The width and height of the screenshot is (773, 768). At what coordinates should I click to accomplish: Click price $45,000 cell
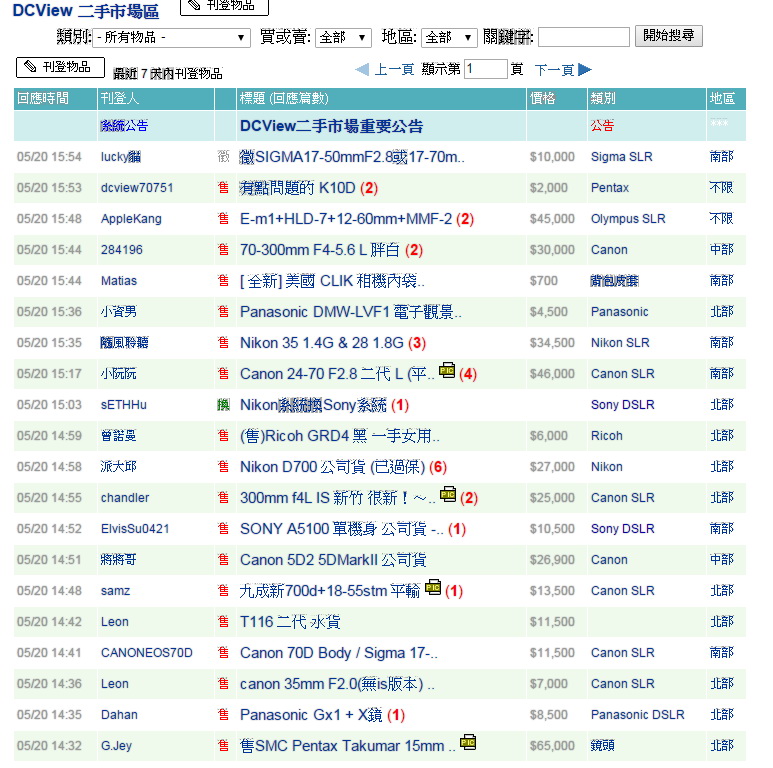pos(552,219)
